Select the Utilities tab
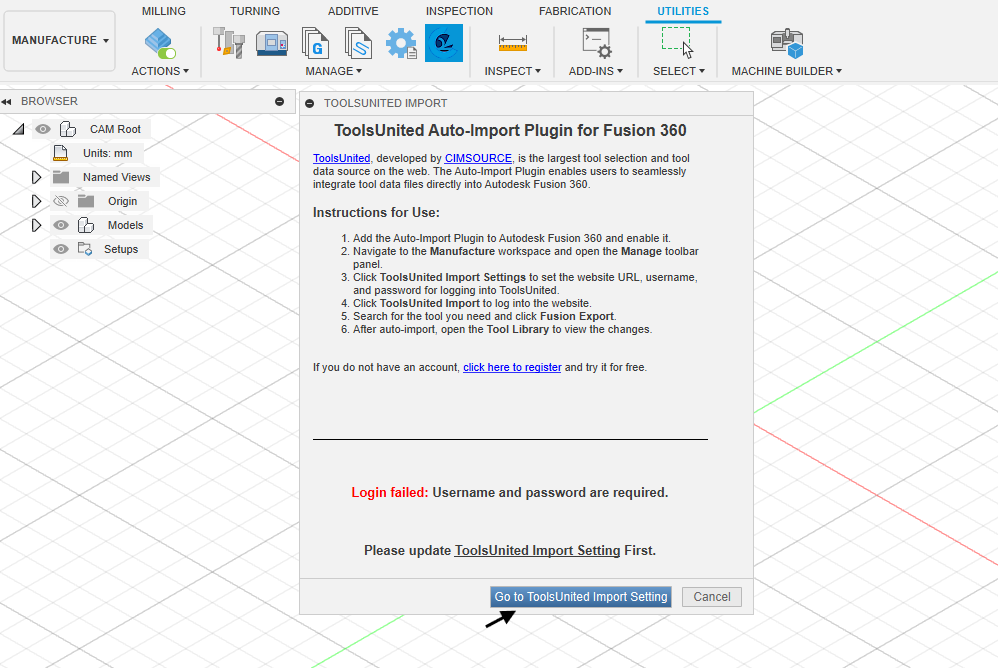998x668 pixels. pos(683,11)
